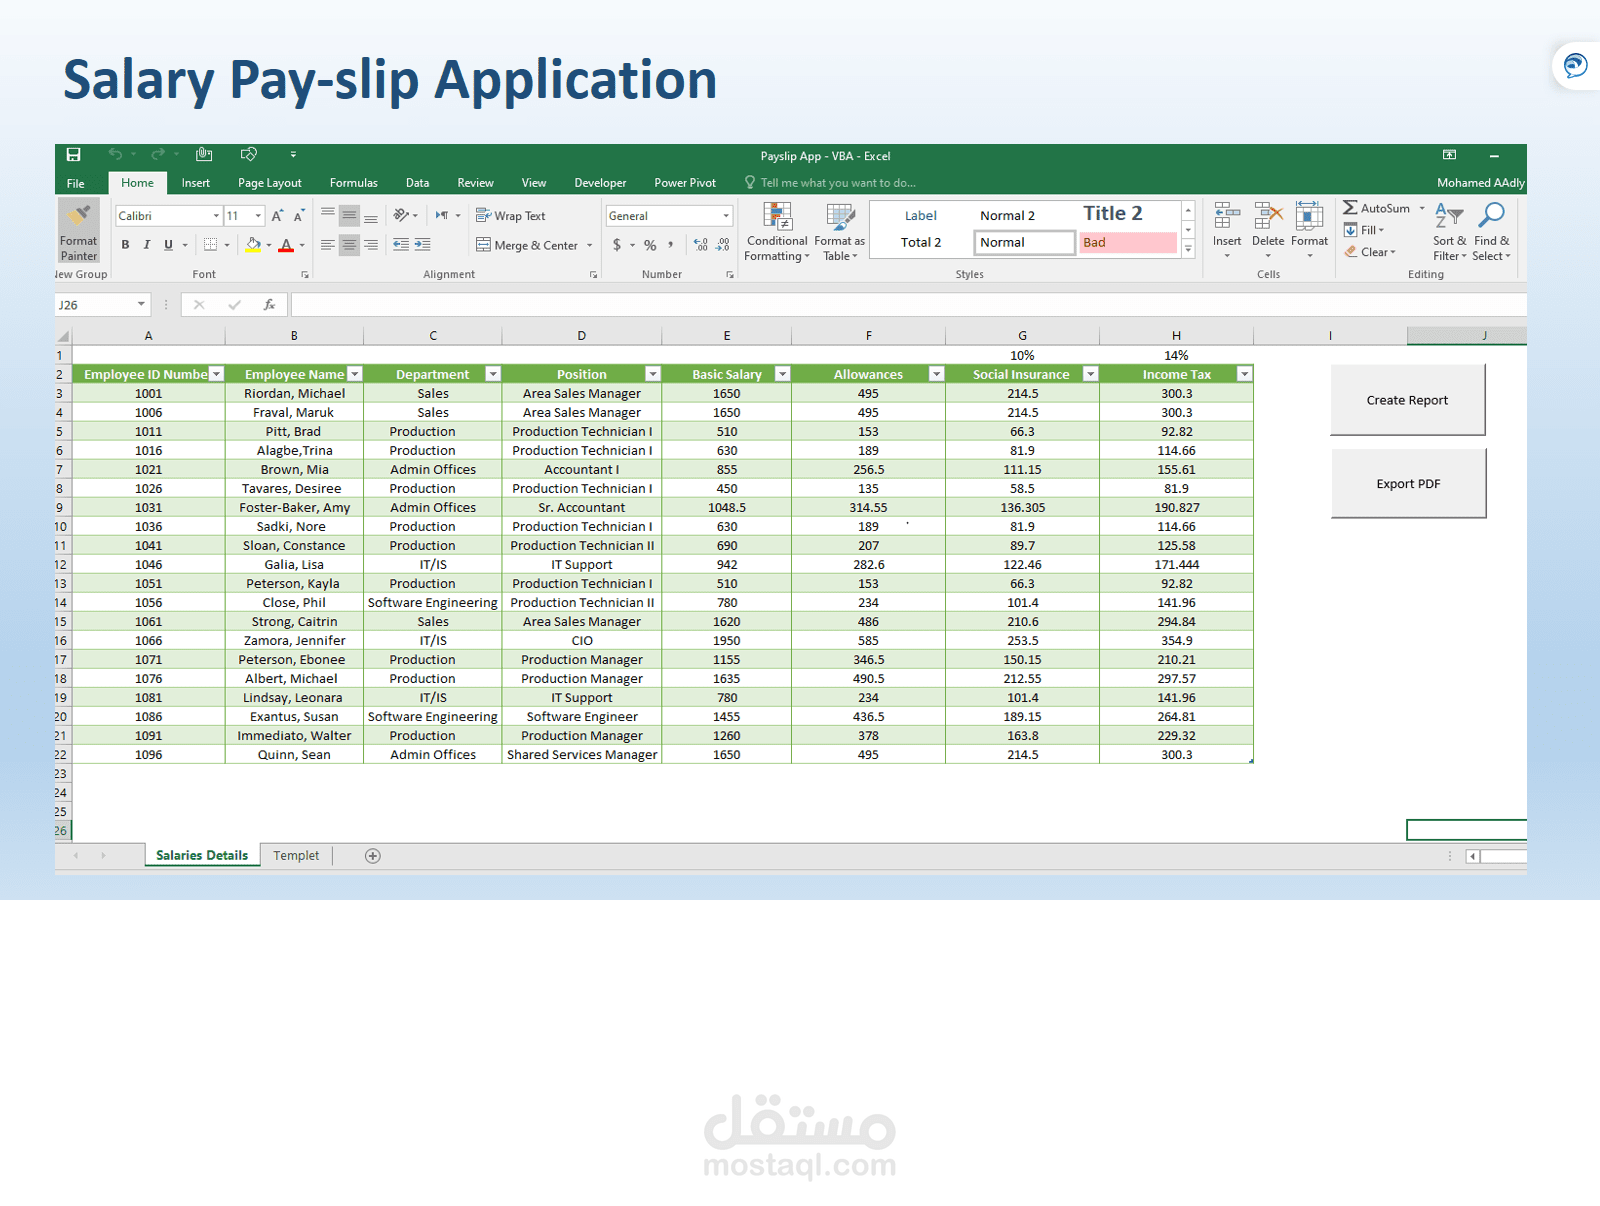The width and height of the screenshot is (1600, 1206).
Task: Toggle bold formatting
Action: (125, 244)
